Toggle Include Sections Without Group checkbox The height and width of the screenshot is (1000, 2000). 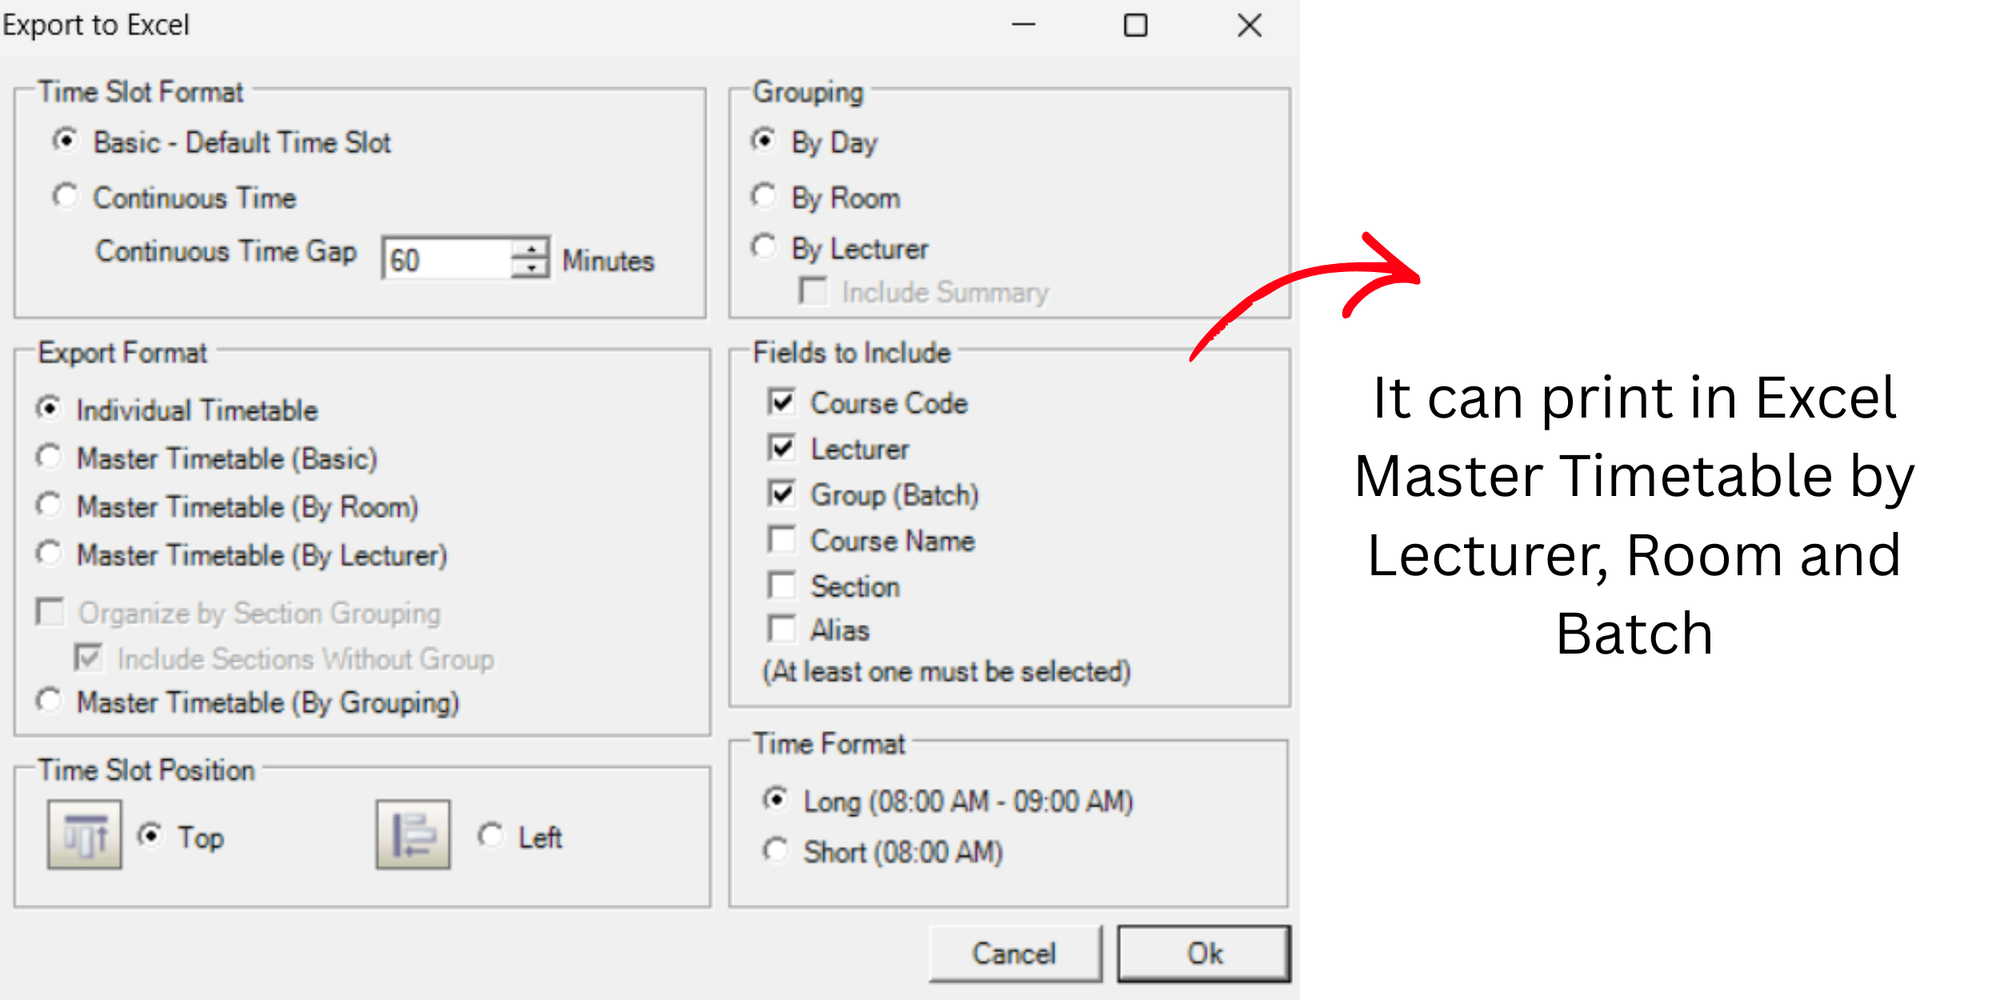pos(88,657)
